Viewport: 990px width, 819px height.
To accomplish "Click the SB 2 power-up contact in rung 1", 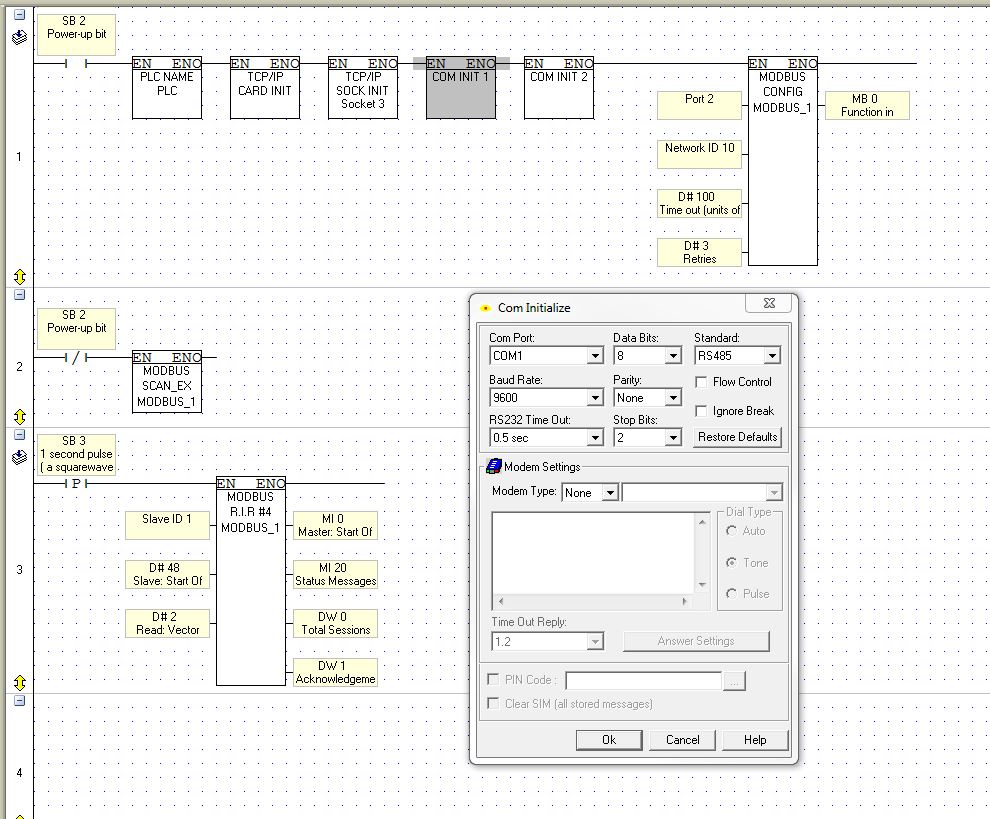I will coord(76,63).
